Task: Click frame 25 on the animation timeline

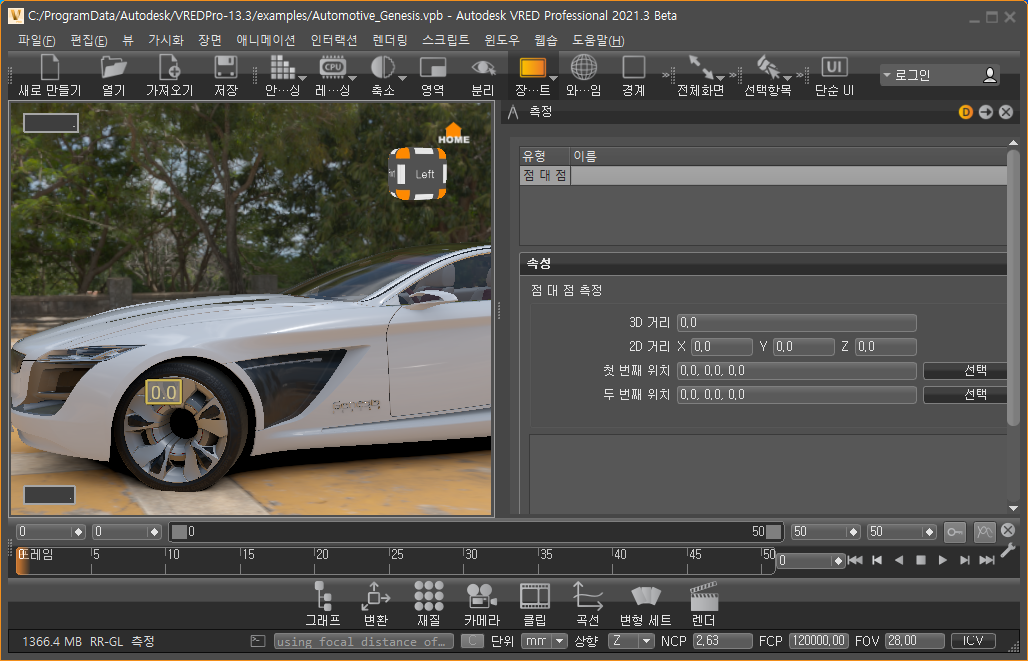Action: (x=391, y=560)
